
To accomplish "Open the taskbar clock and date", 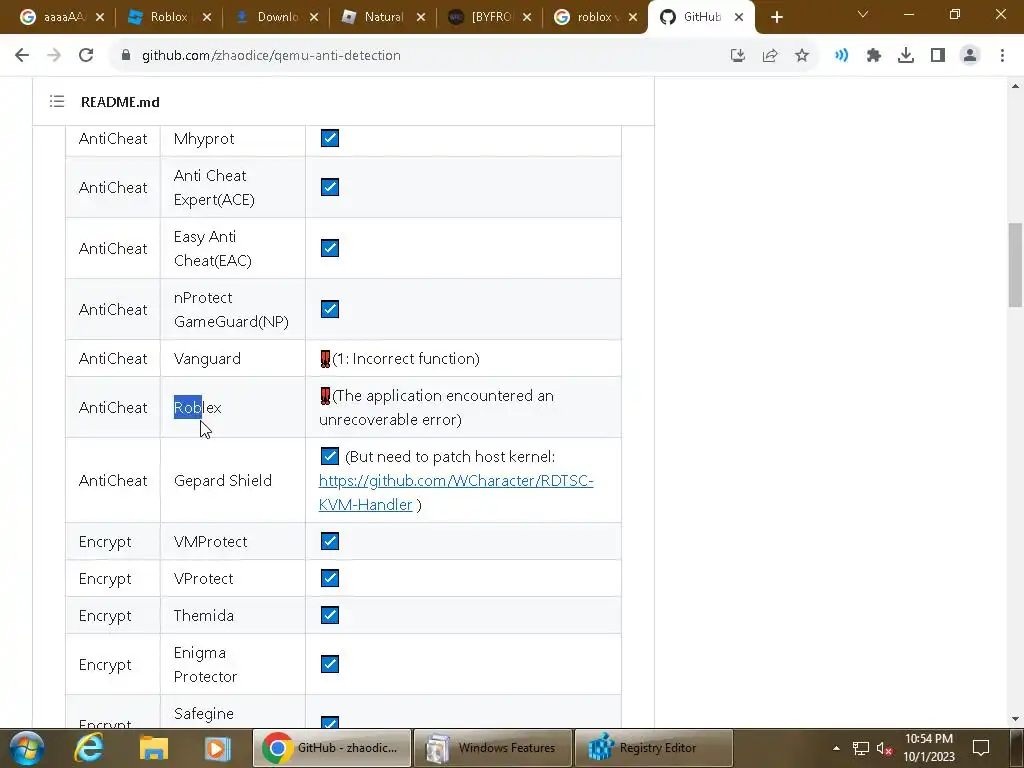I will click(x=929, y=748).
